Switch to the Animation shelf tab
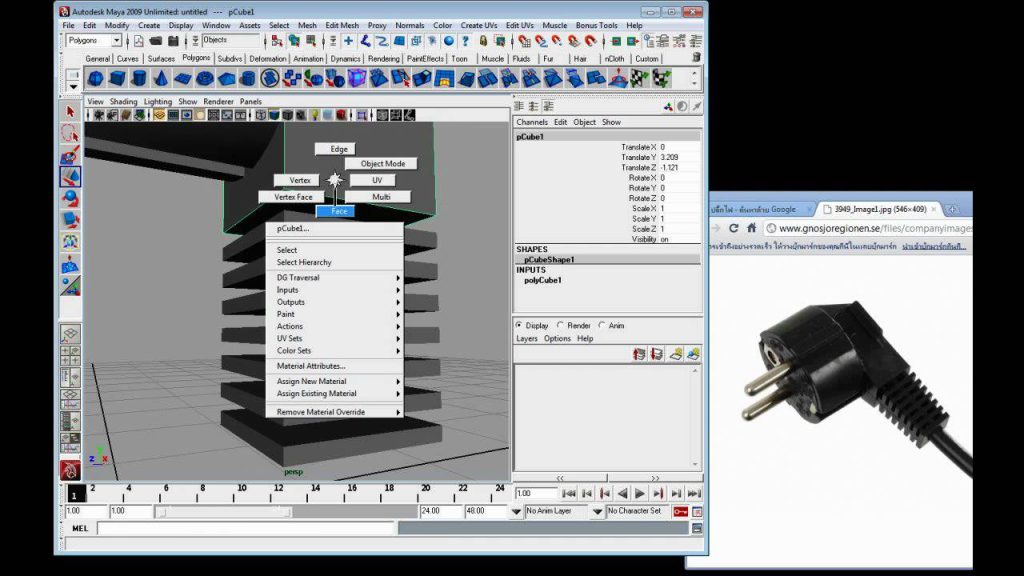 tap(308, 59)
